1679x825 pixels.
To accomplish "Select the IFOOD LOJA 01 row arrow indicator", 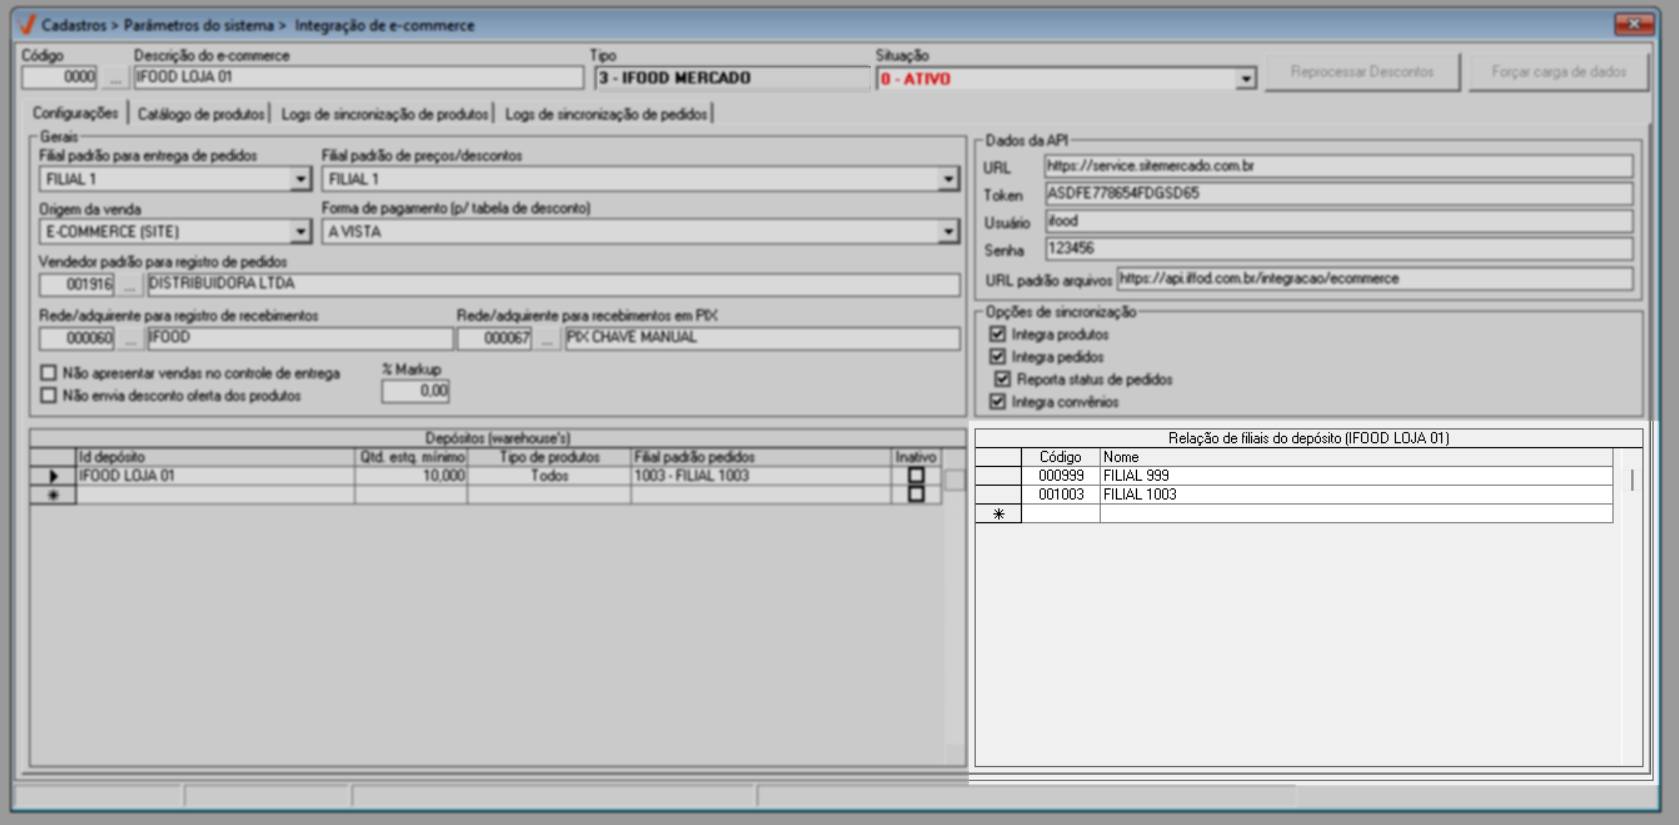I will (53, 476).
